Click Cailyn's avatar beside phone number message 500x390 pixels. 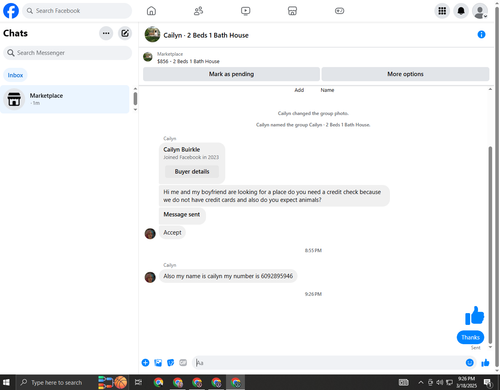pyautogui.click(x=150, y=277)
